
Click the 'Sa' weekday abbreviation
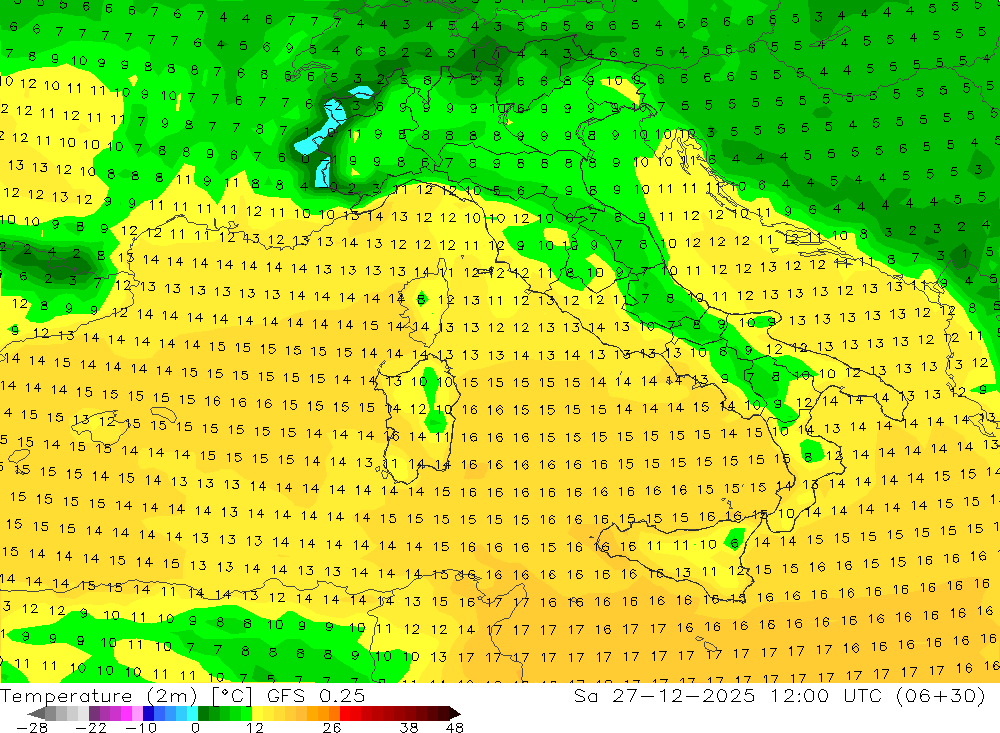pyautogui.click(x=585, y=696)
